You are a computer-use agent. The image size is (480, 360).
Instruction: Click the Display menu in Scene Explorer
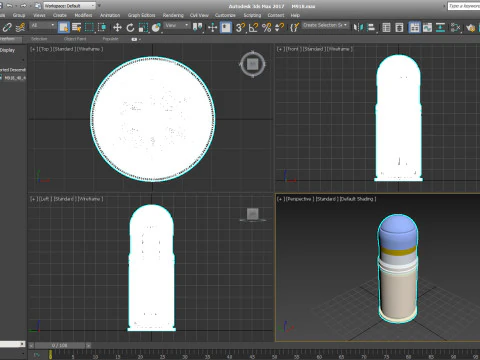tap(8, 50)
